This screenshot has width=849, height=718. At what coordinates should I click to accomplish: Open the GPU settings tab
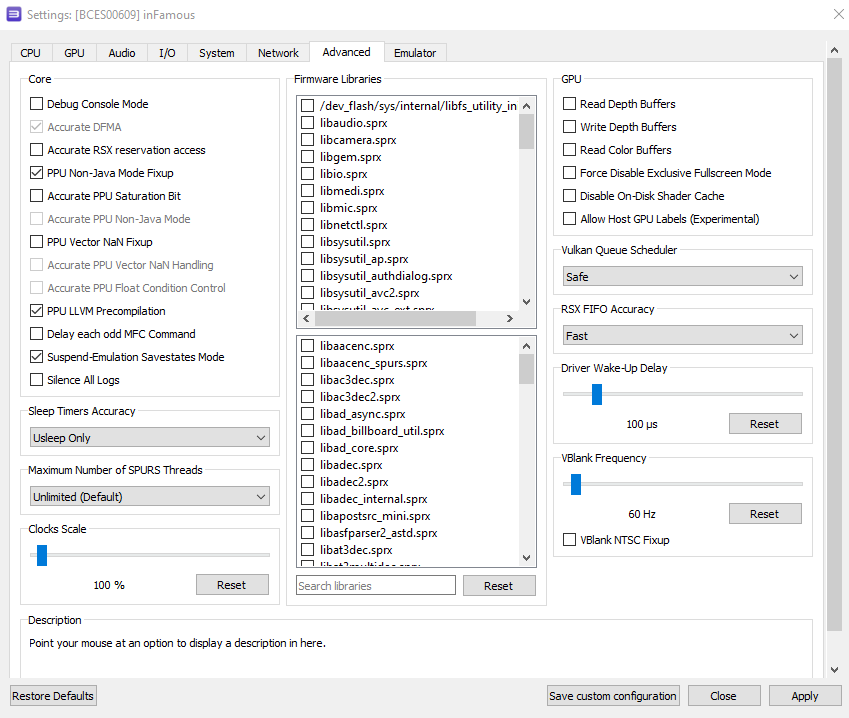tap(74, 53)
